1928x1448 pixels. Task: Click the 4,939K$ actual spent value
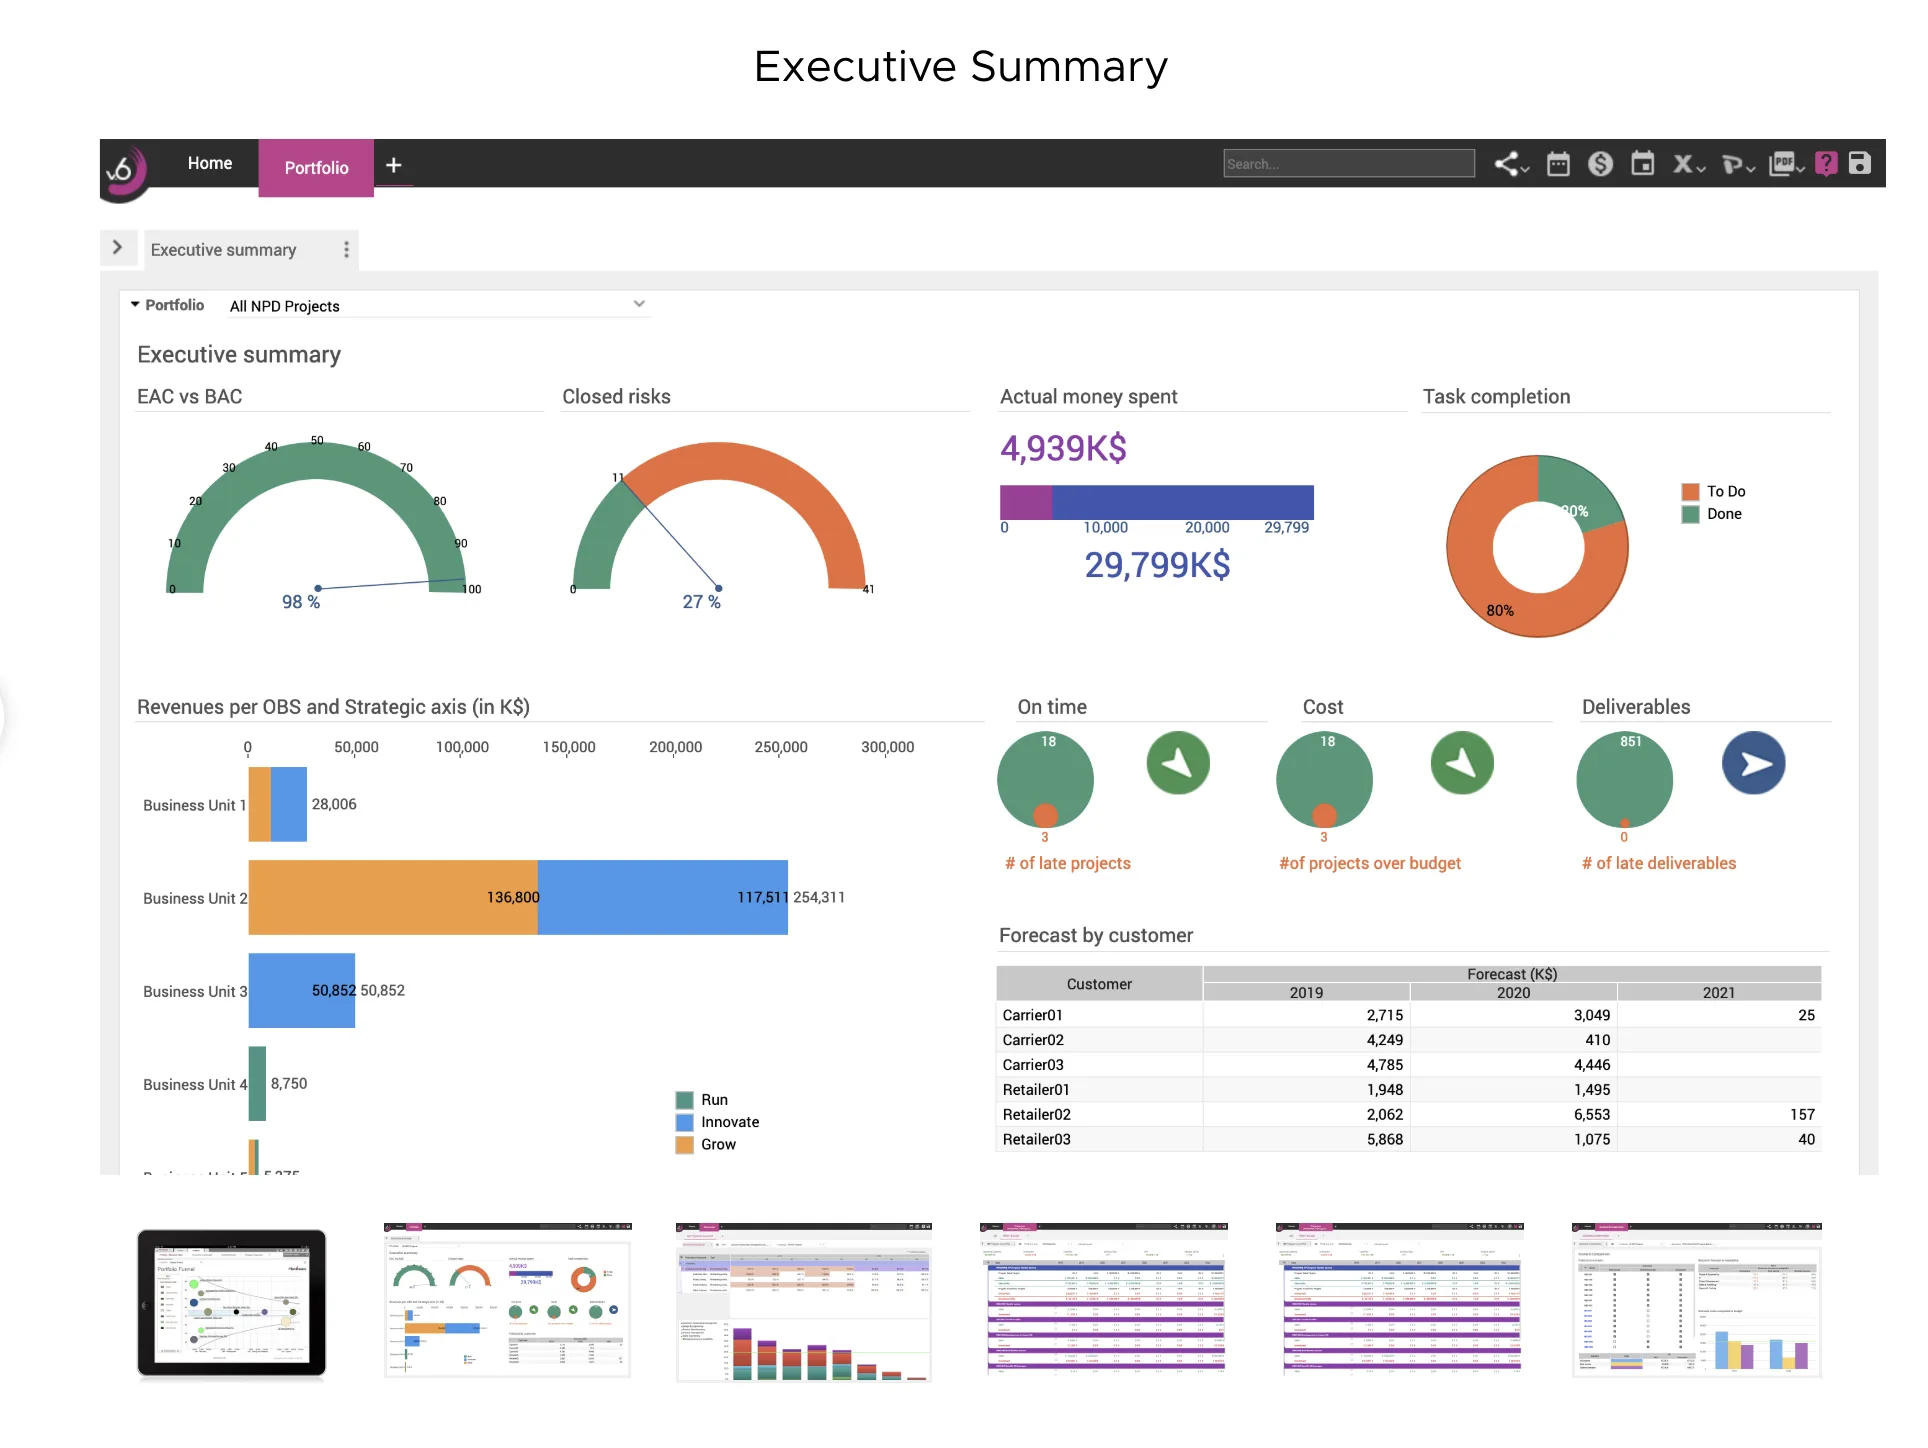[x=1063, y=448]
